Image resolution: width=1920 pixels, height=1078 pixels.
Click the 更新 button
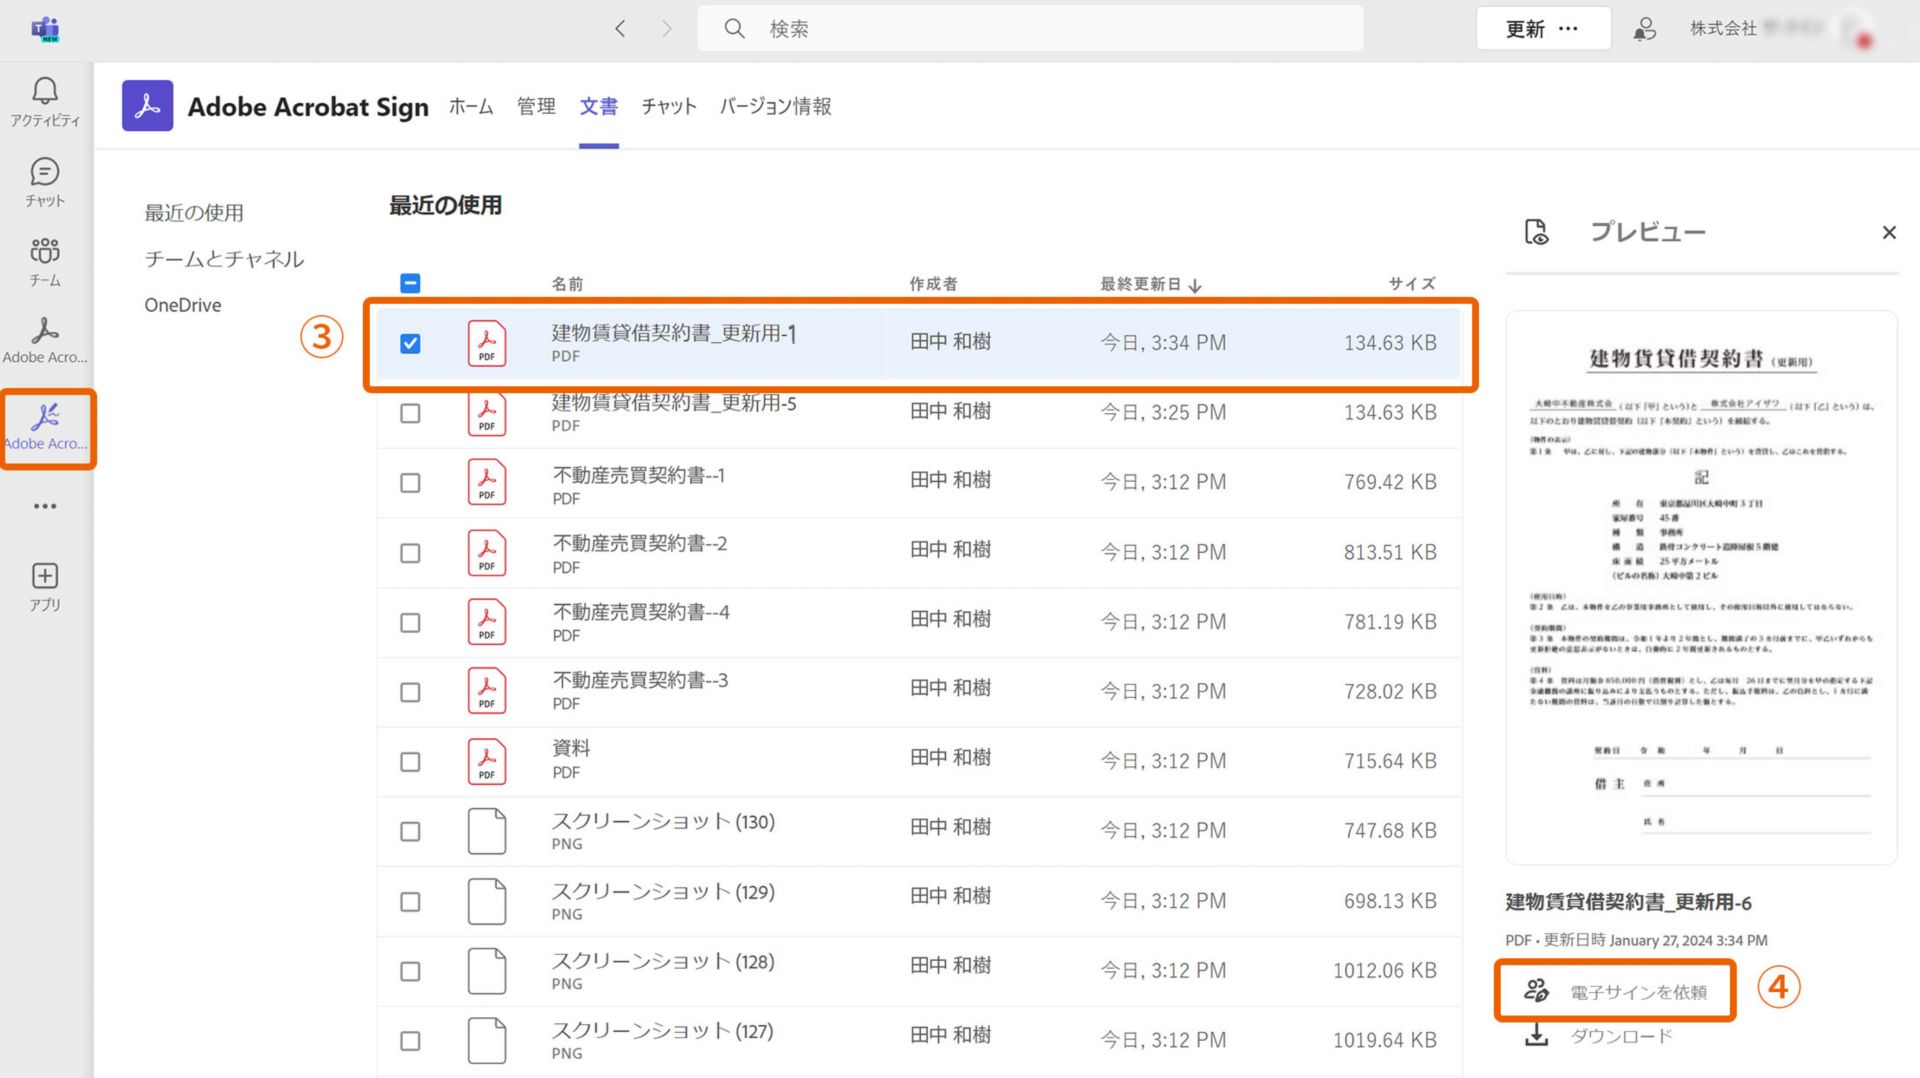click(x=1526, y=29)
